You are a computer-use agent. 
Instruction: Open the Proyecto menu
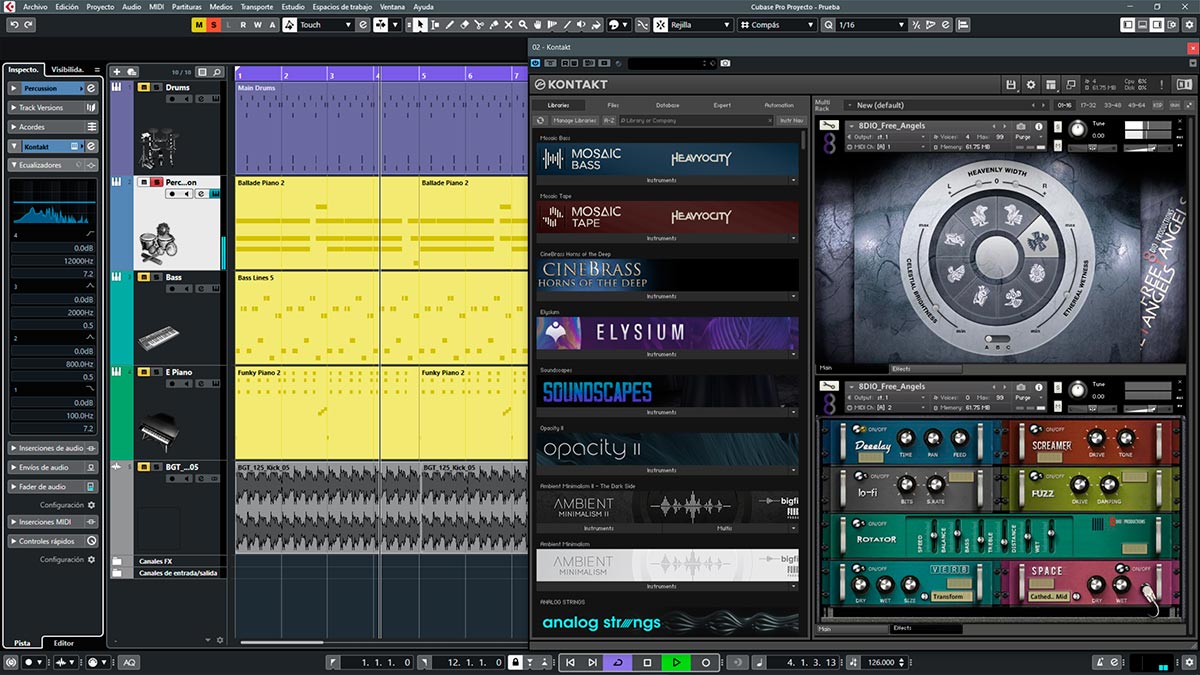[x=100, y=7]
